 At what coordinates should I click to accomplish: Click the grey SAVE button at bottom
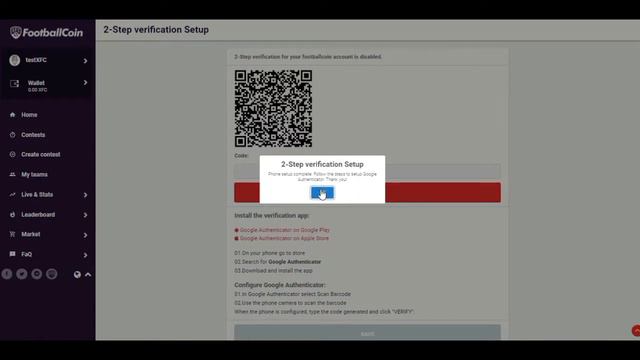367,332
